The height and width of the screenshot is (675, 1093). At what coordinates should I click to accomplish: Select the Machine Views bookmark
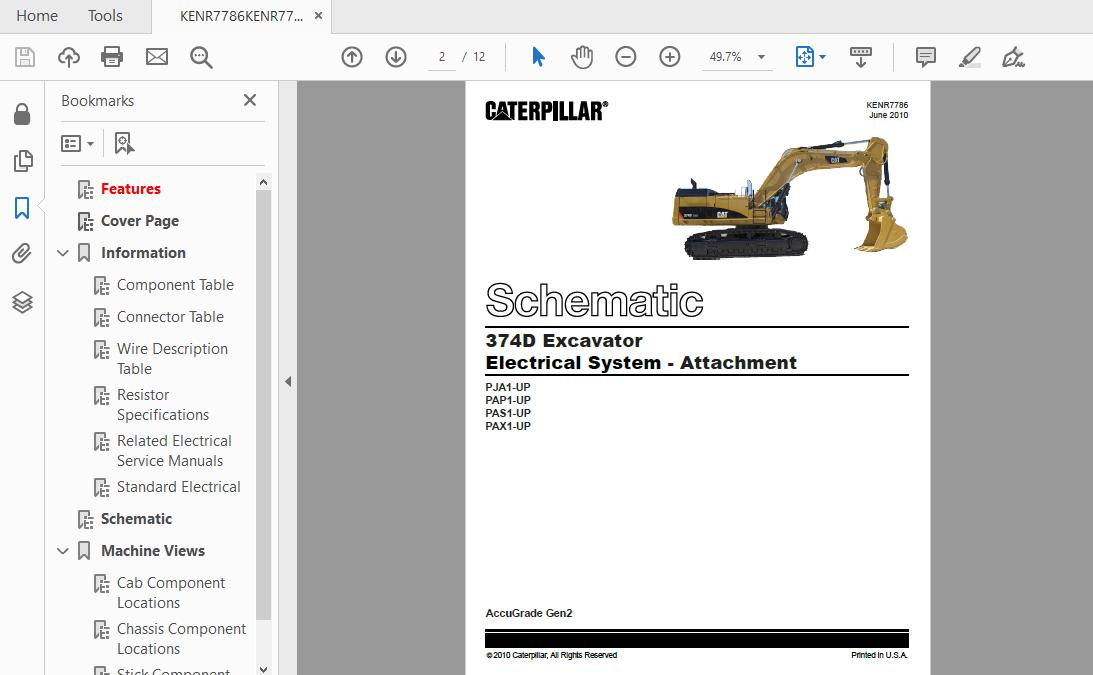tap(153, 551)
